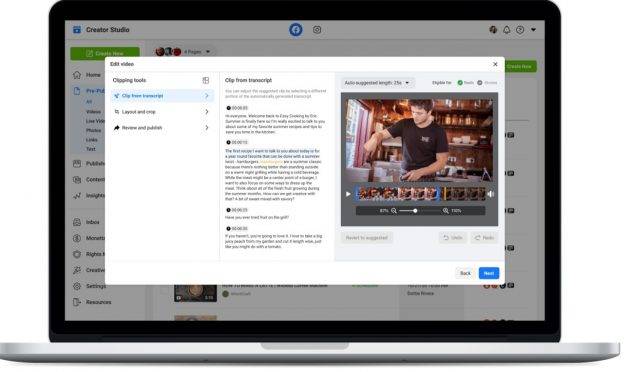Image resolution: width=640 pixels, height=372 pixels.
Task: Switch to the Instagram platform icon
Action: [317, 30]
